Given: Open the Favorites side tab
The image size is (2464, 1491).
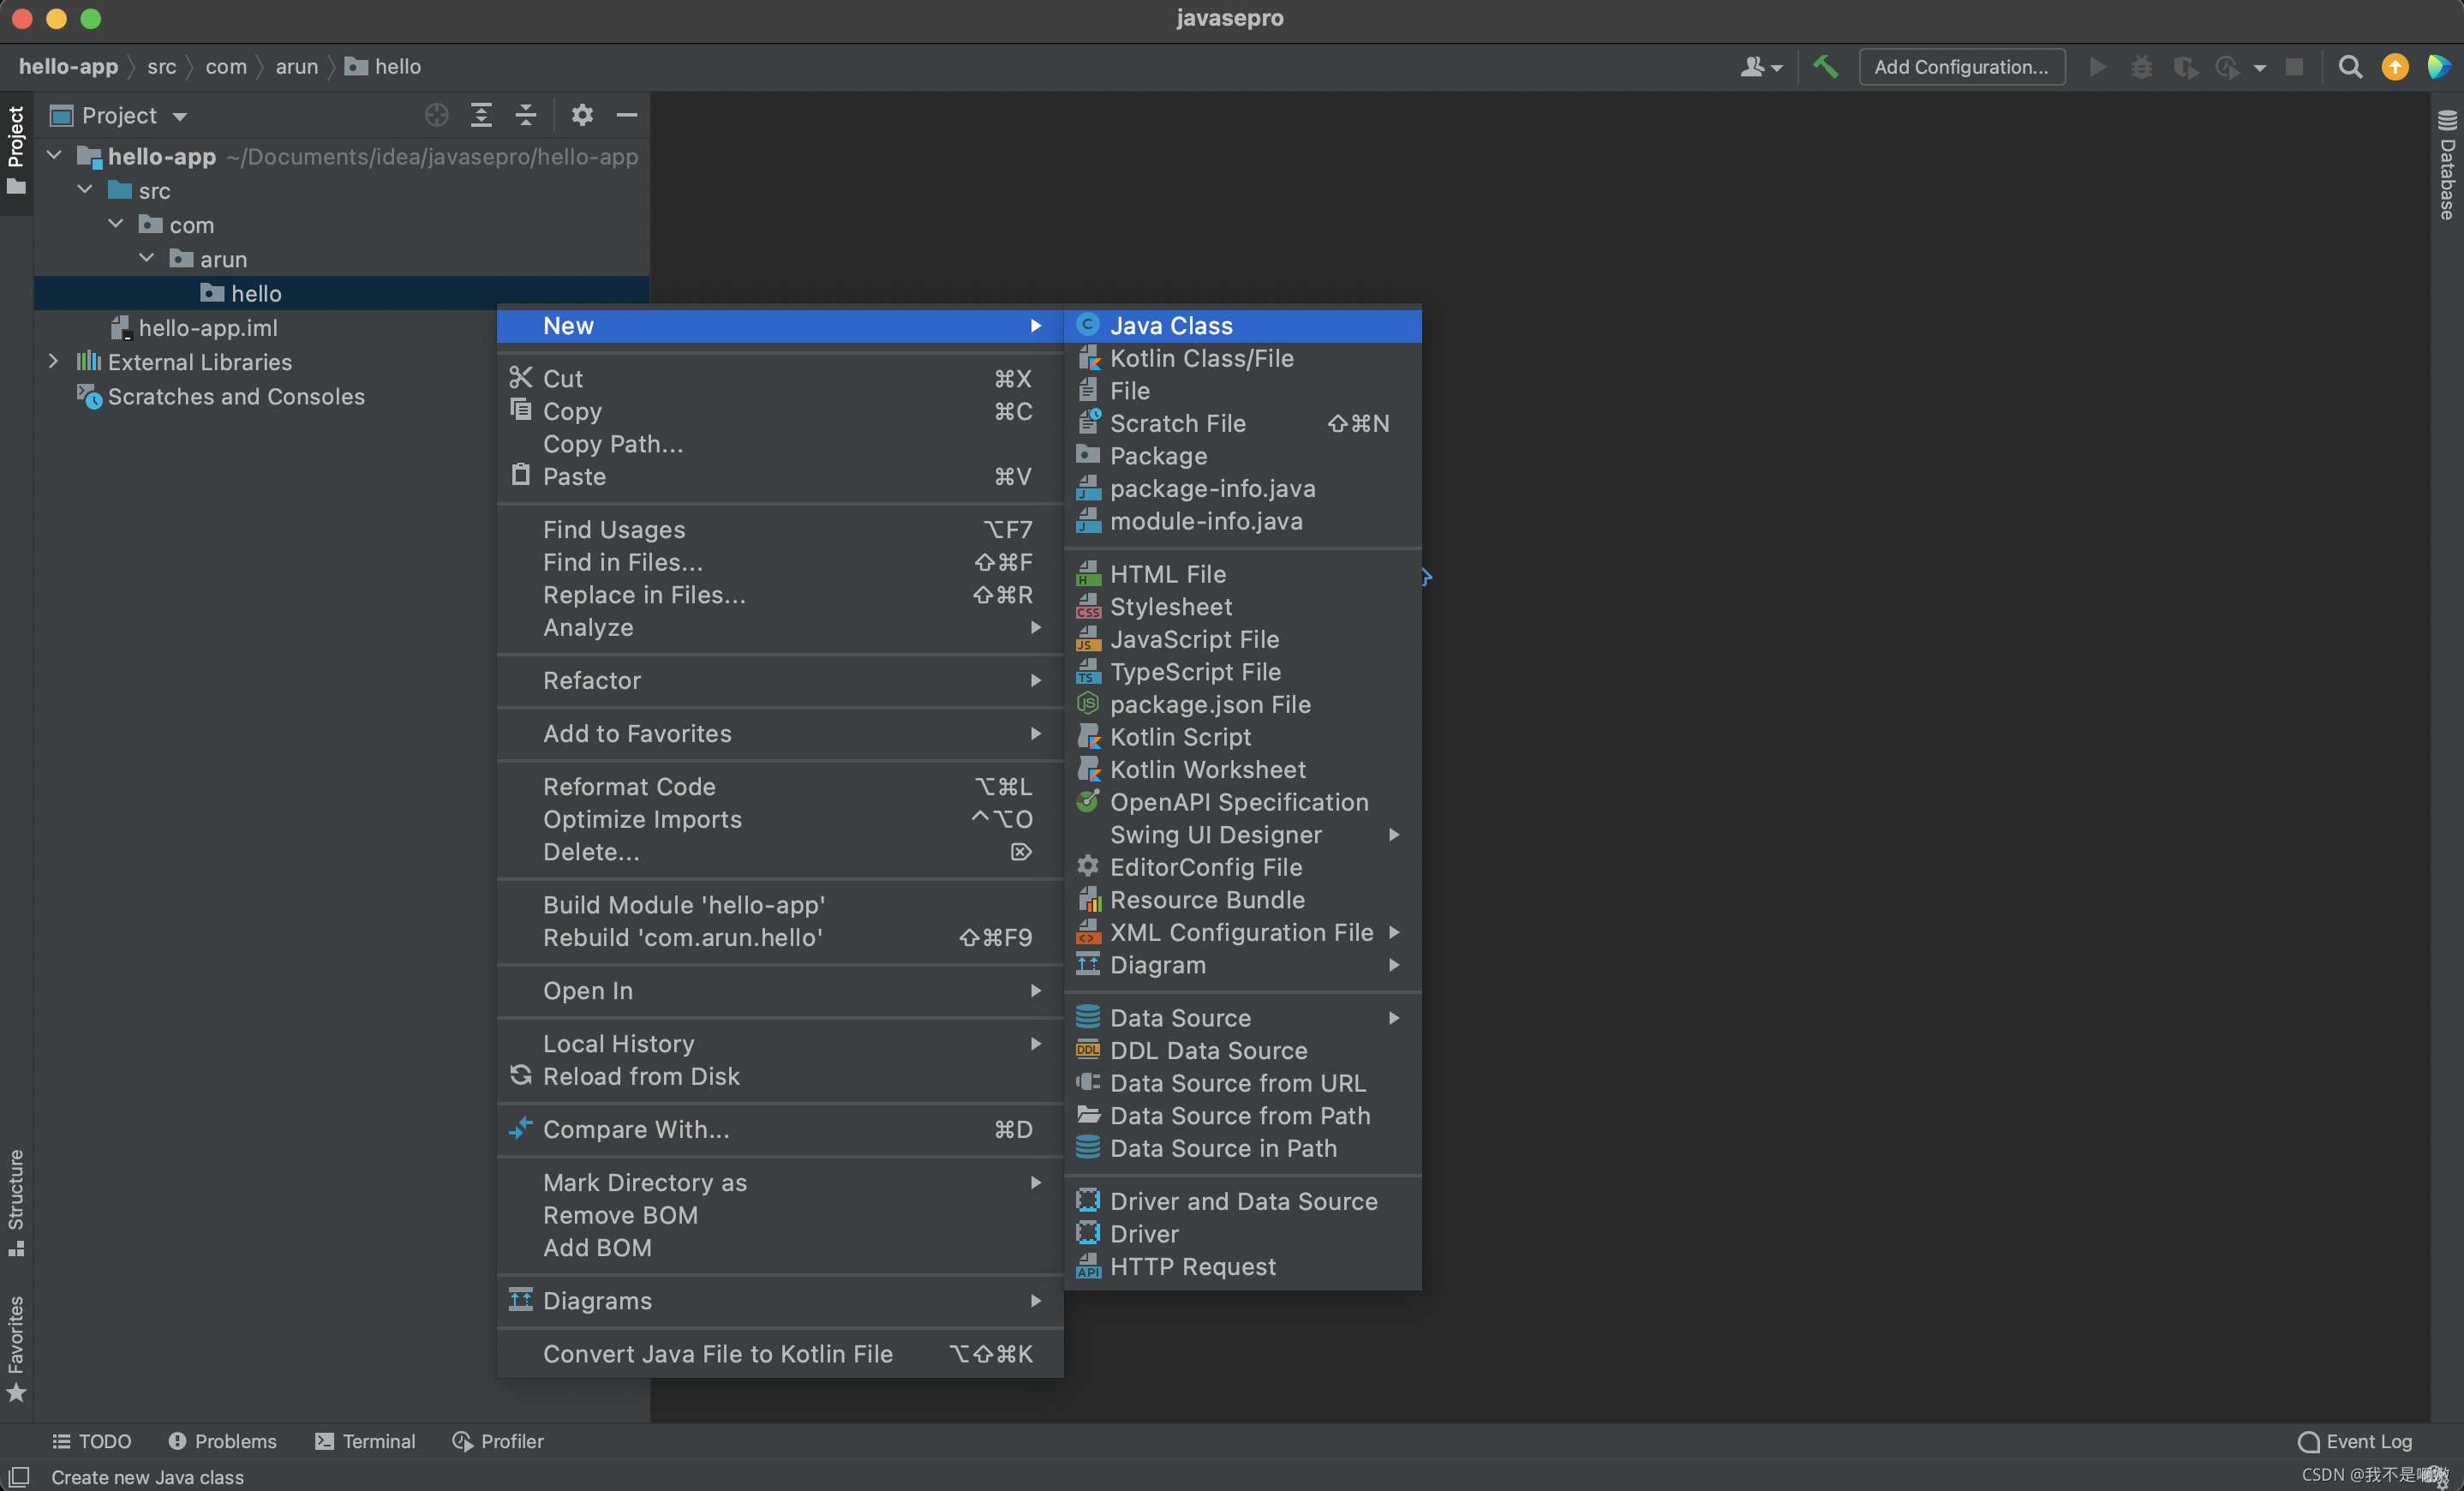Looking at the screenshot, I should coord(16,1349).
